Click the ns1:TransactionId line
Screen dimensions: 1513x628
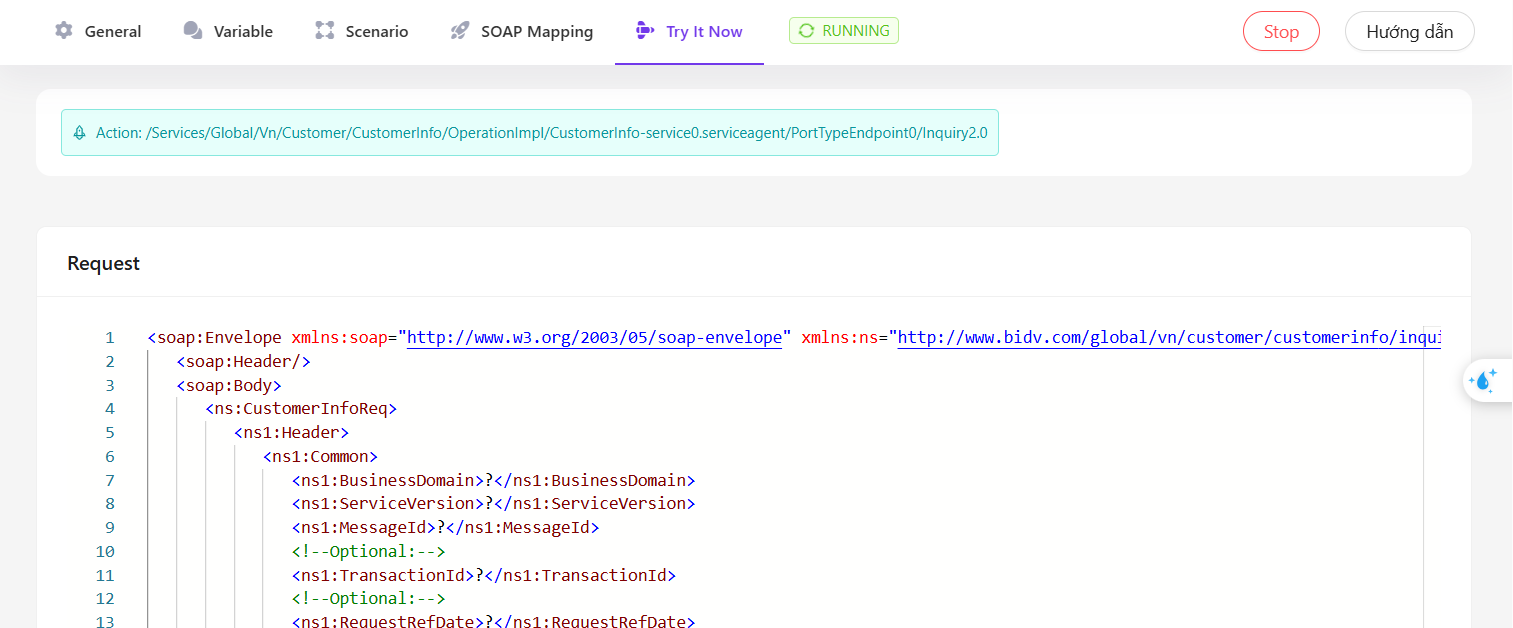(484, 576)
